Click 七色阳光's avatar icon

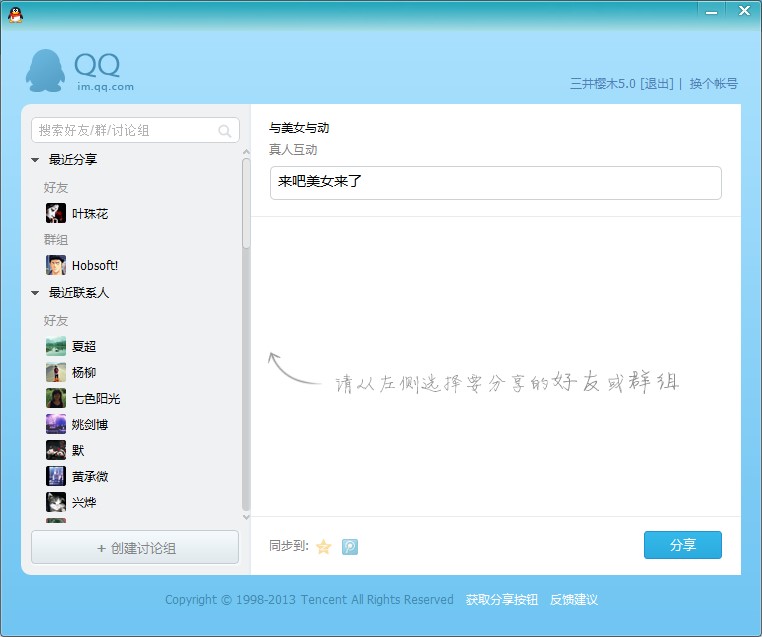(56, 398)
